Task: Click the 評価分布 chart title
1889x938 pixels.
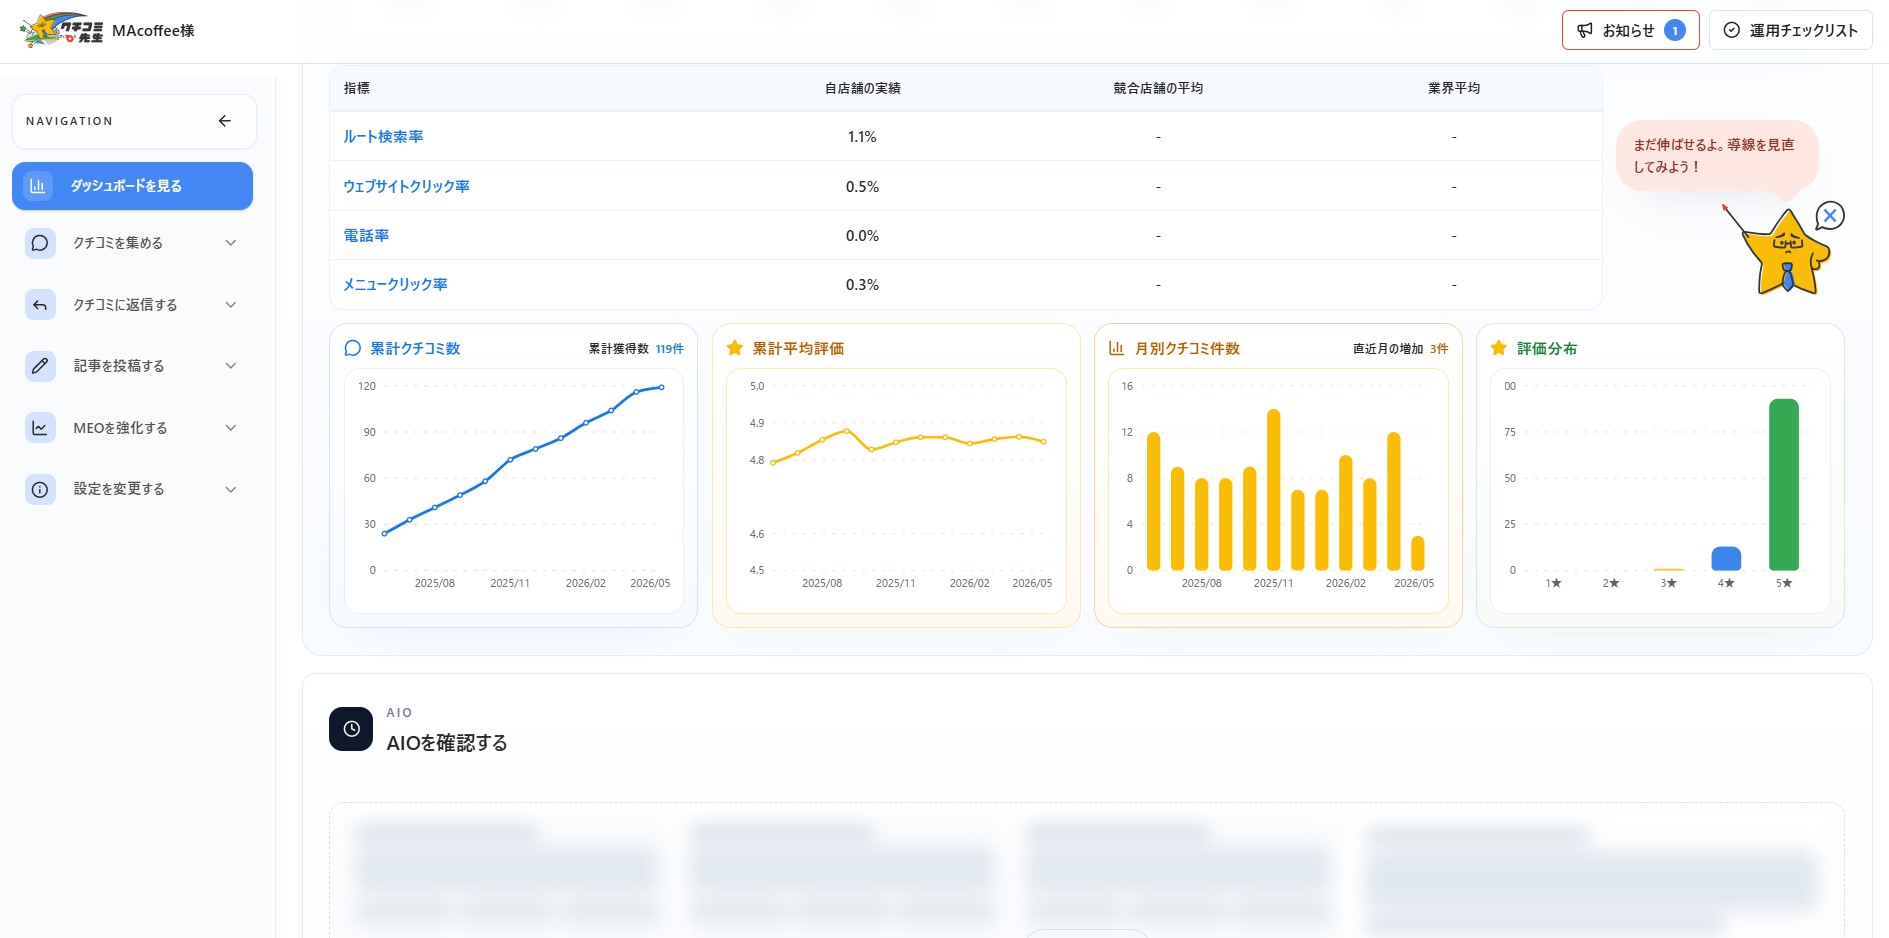Action: (1547, 348)
